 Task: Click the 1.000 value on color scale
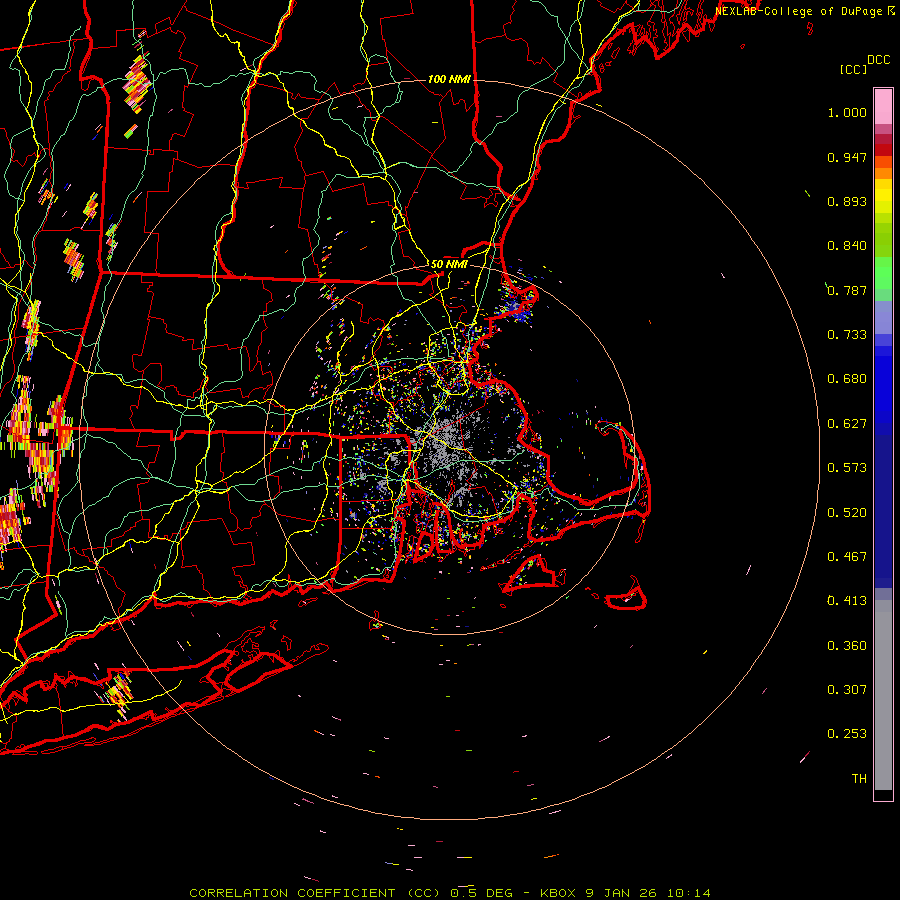pos(847,112)
